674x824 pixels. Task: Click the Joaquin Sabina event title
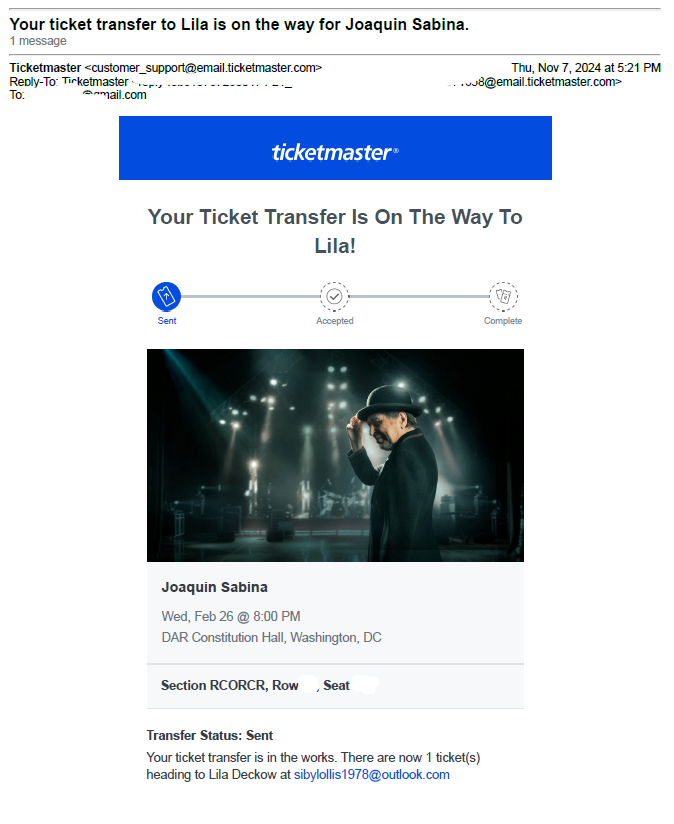[x=214, y=588]
